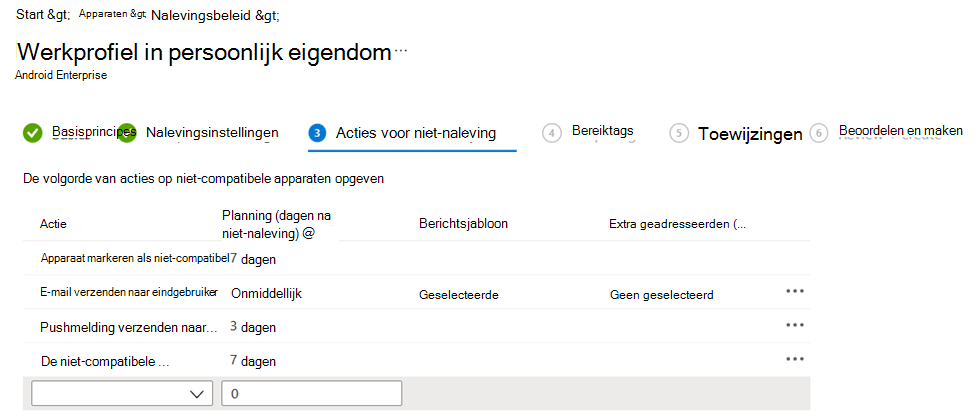Click 3 dagen schedule for Pushmelding
This screenshot has width=975, height=417.
[x=252, y=327]
